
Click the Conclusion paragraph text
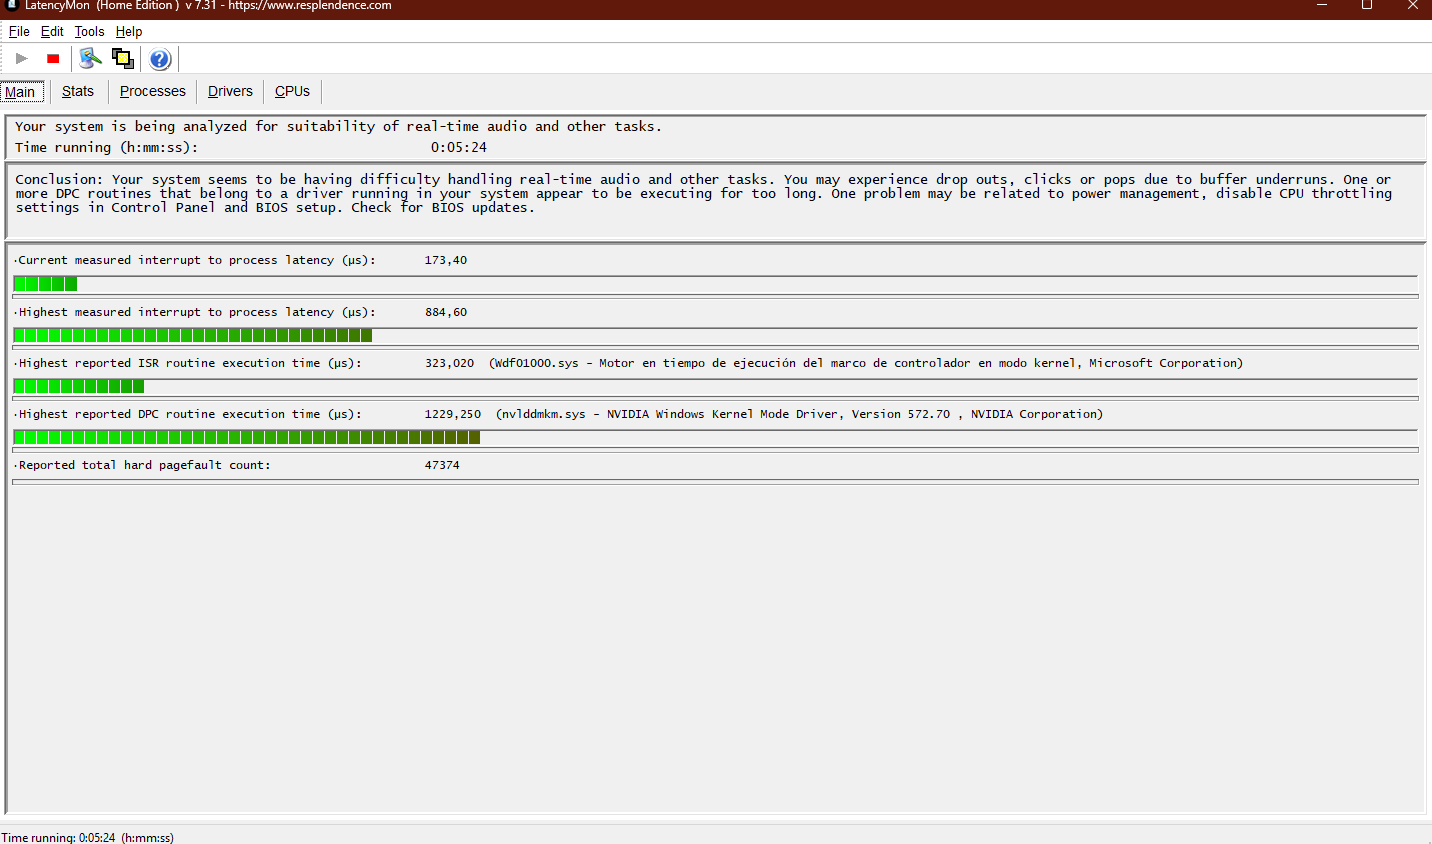point(703,193)
